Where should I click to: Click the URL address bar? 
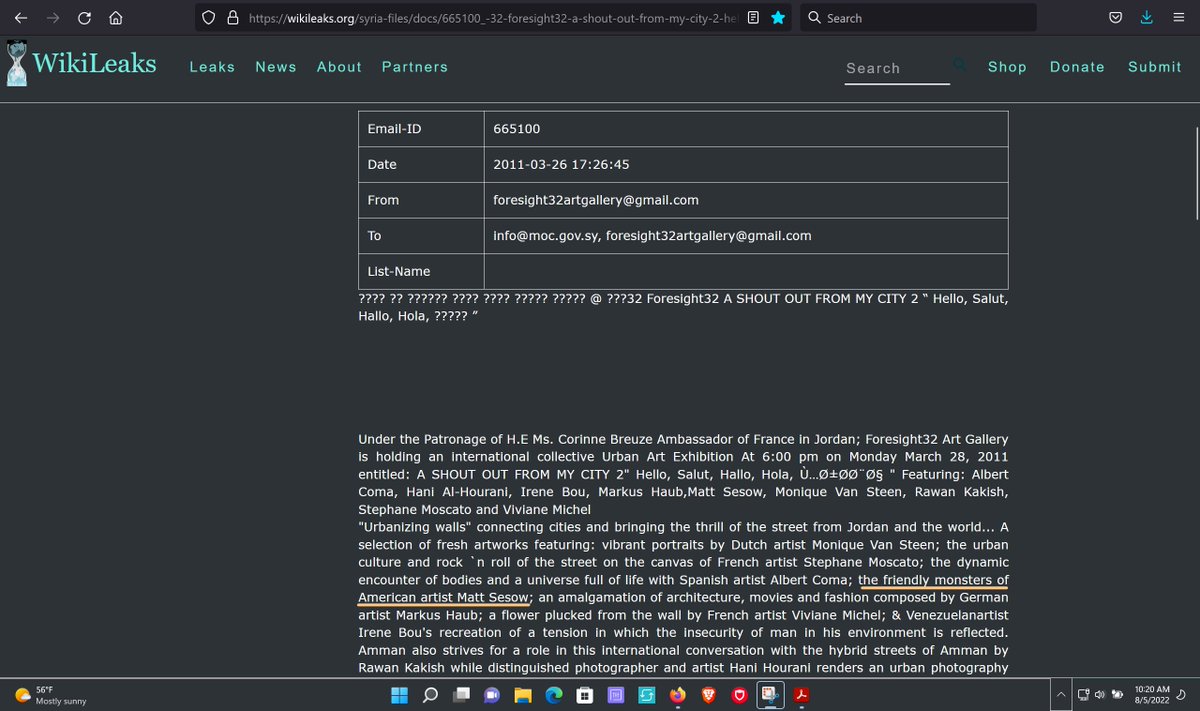coord(492,18)
